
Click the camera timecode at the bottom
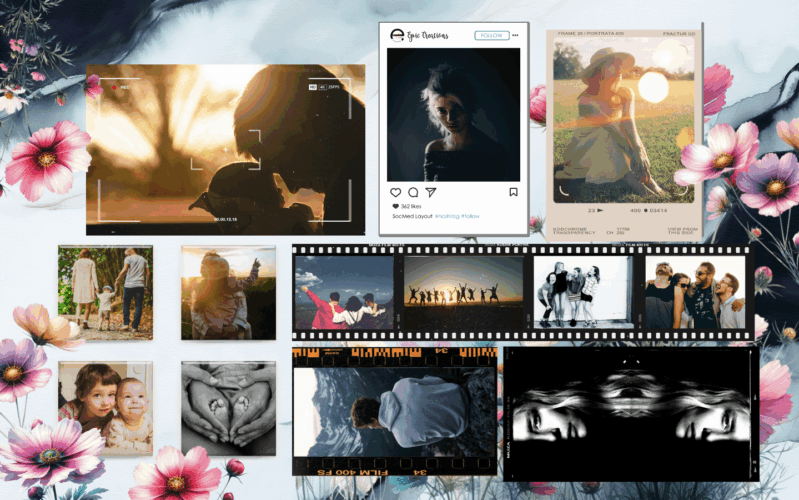226,218
